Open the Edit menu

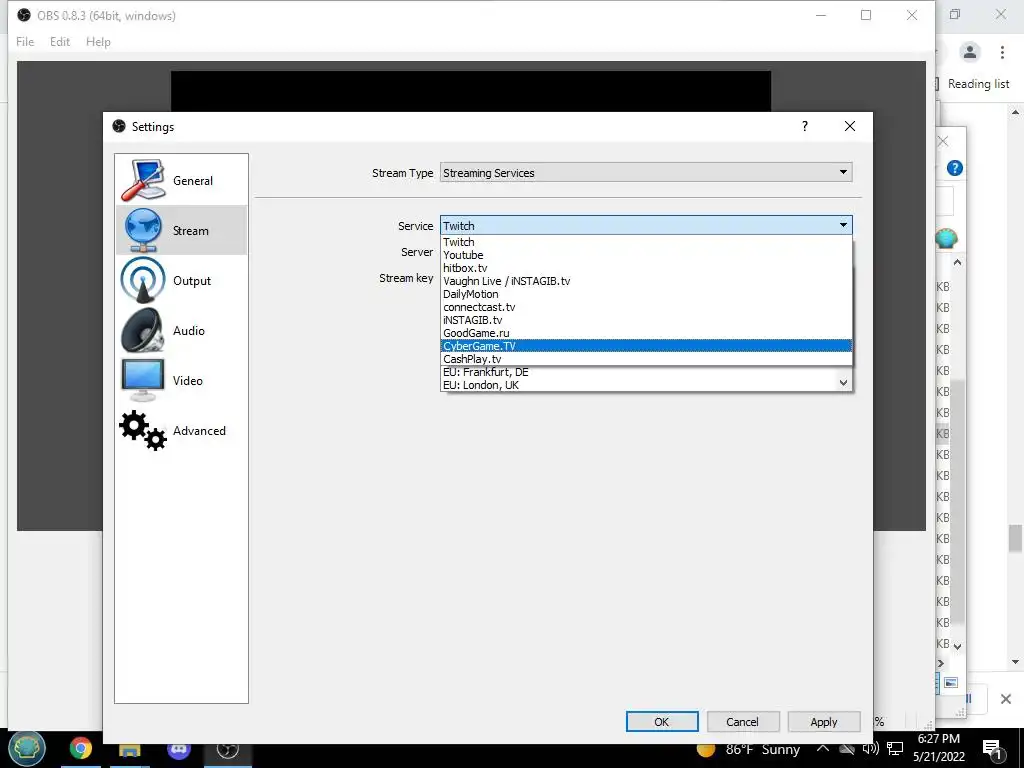[x=59, y=42]
